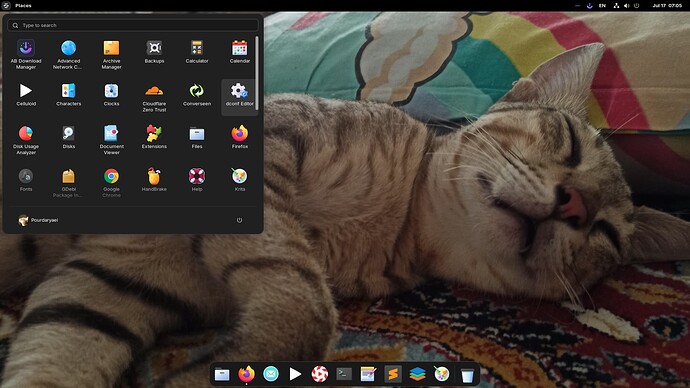Open Archive Manager app

pyautogui.click(x=111, y=55)
